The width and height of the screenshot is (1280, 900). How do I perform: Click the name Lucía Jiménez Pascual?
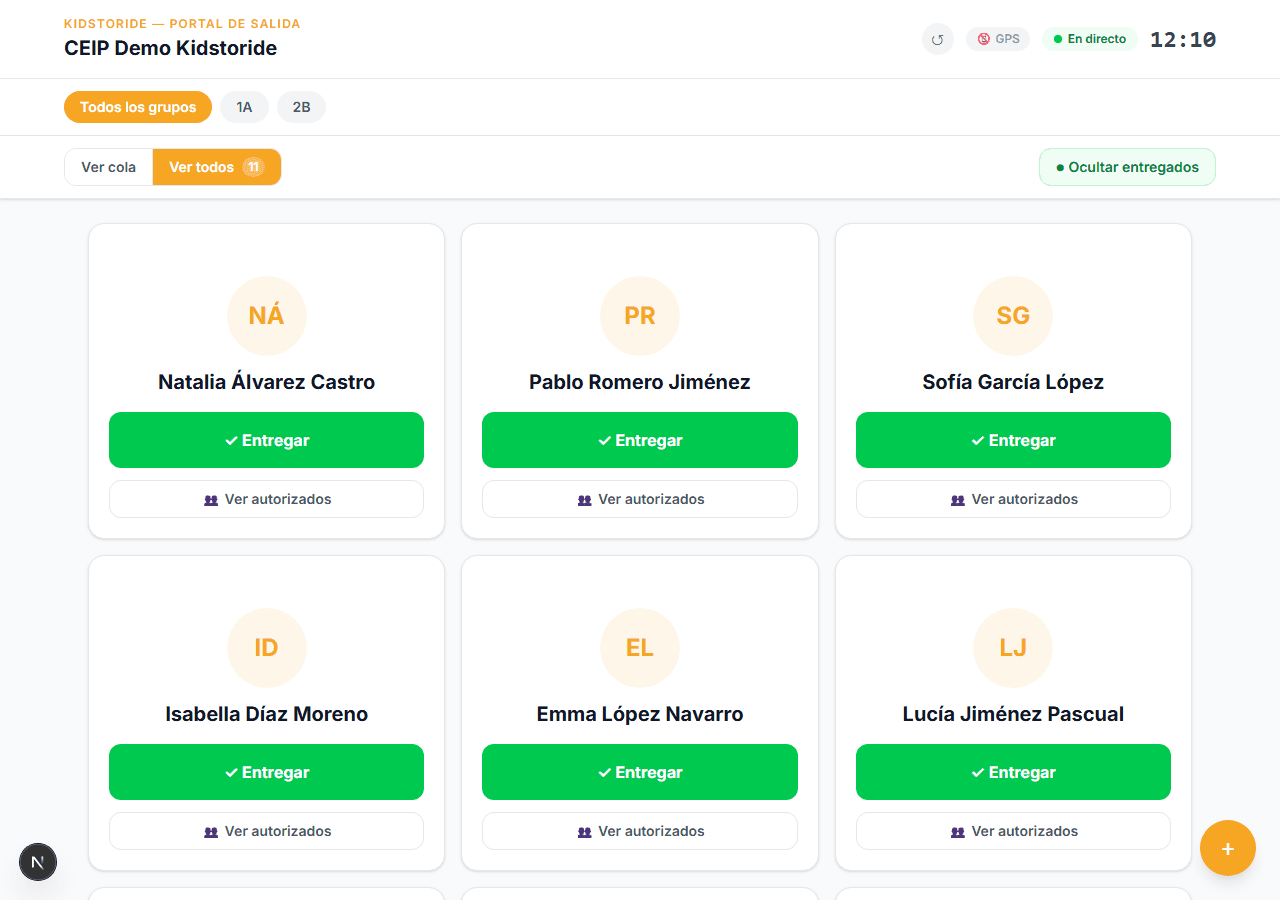point(1013,714)
